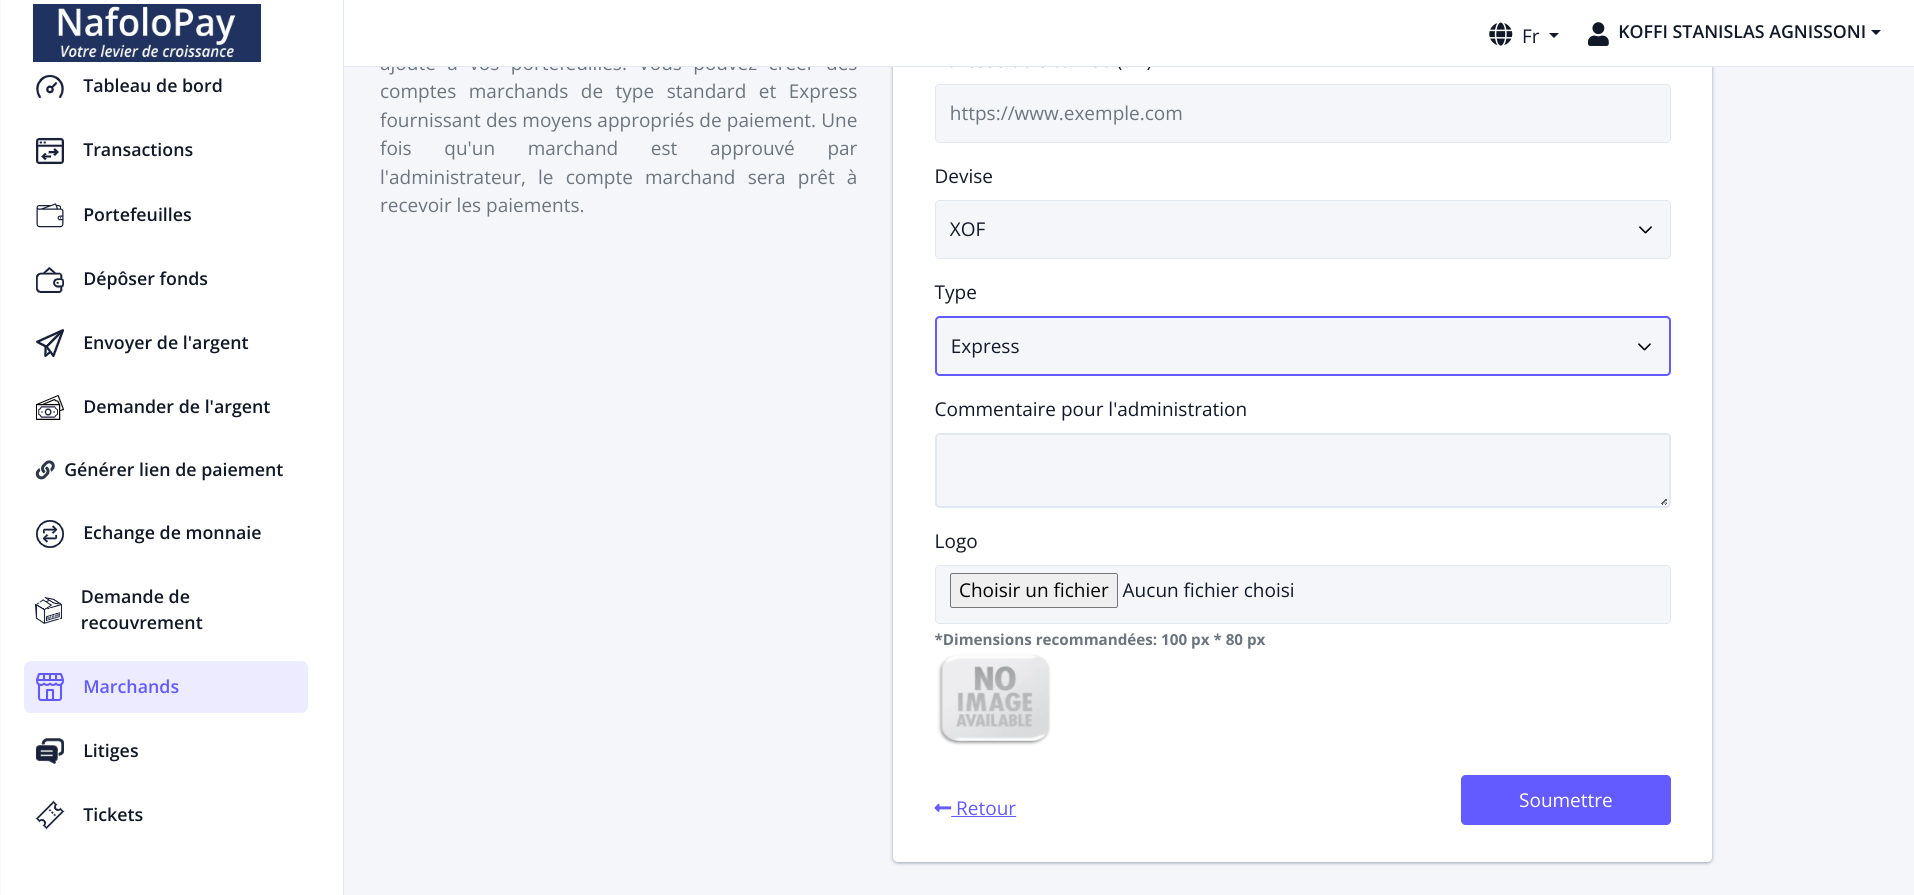The height and width of the screenshot is (895, 1914).
Task: Click the user profile icon
Action: [x=1598, y=34]
